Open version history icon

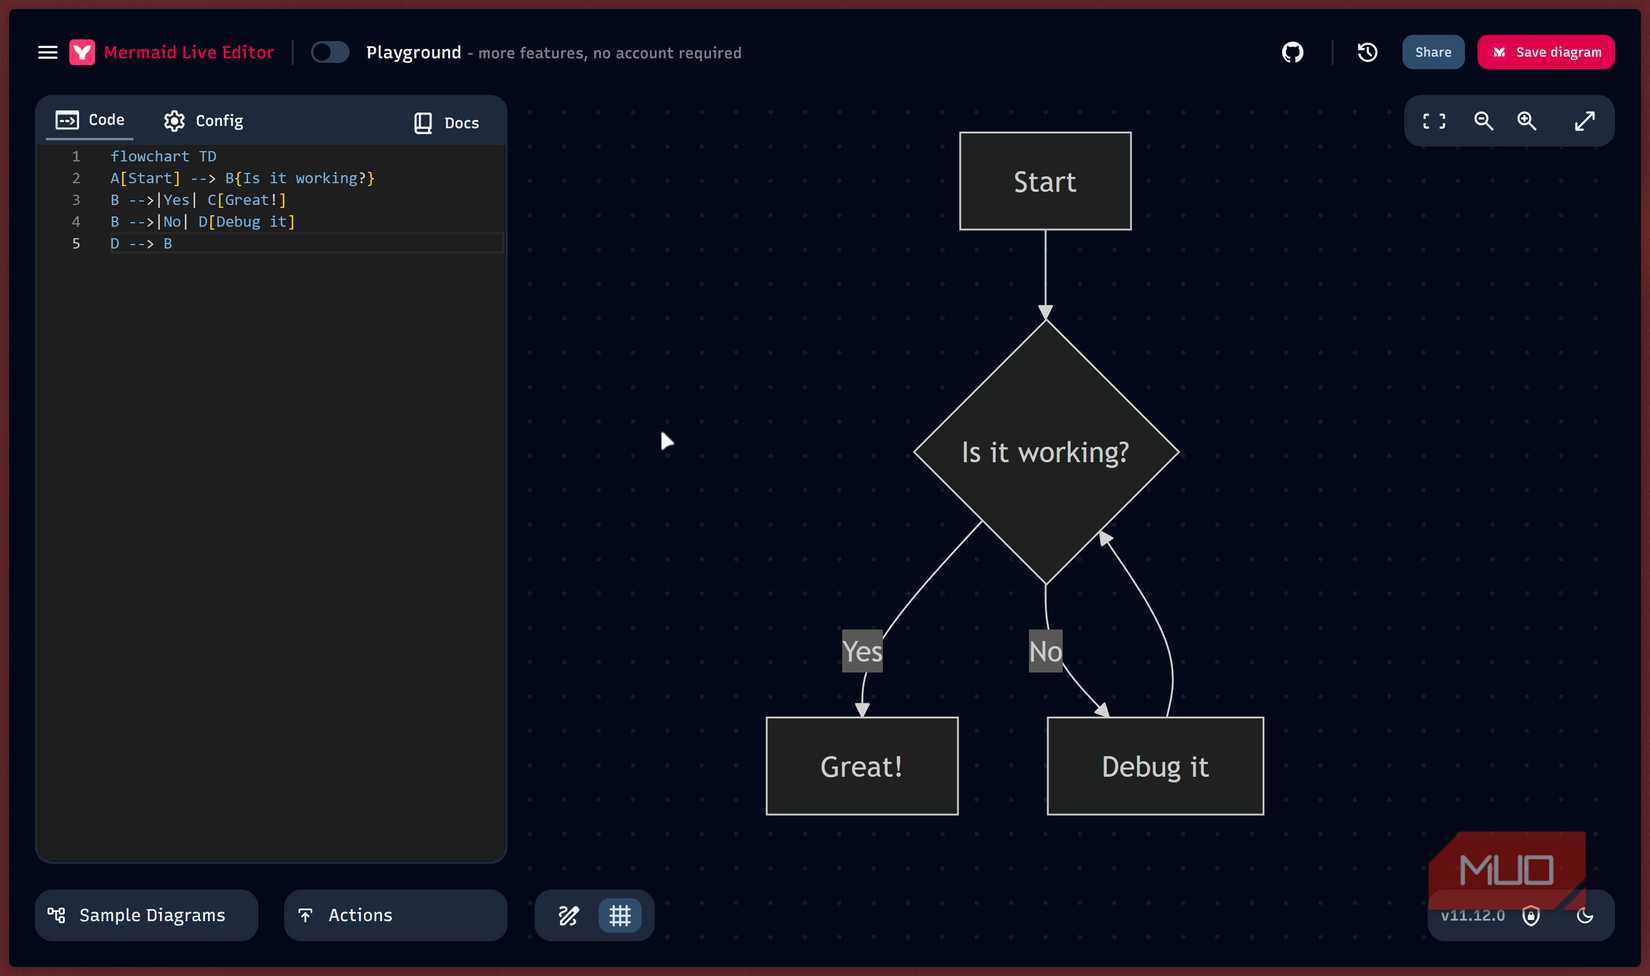click(x=1368, y=52)
